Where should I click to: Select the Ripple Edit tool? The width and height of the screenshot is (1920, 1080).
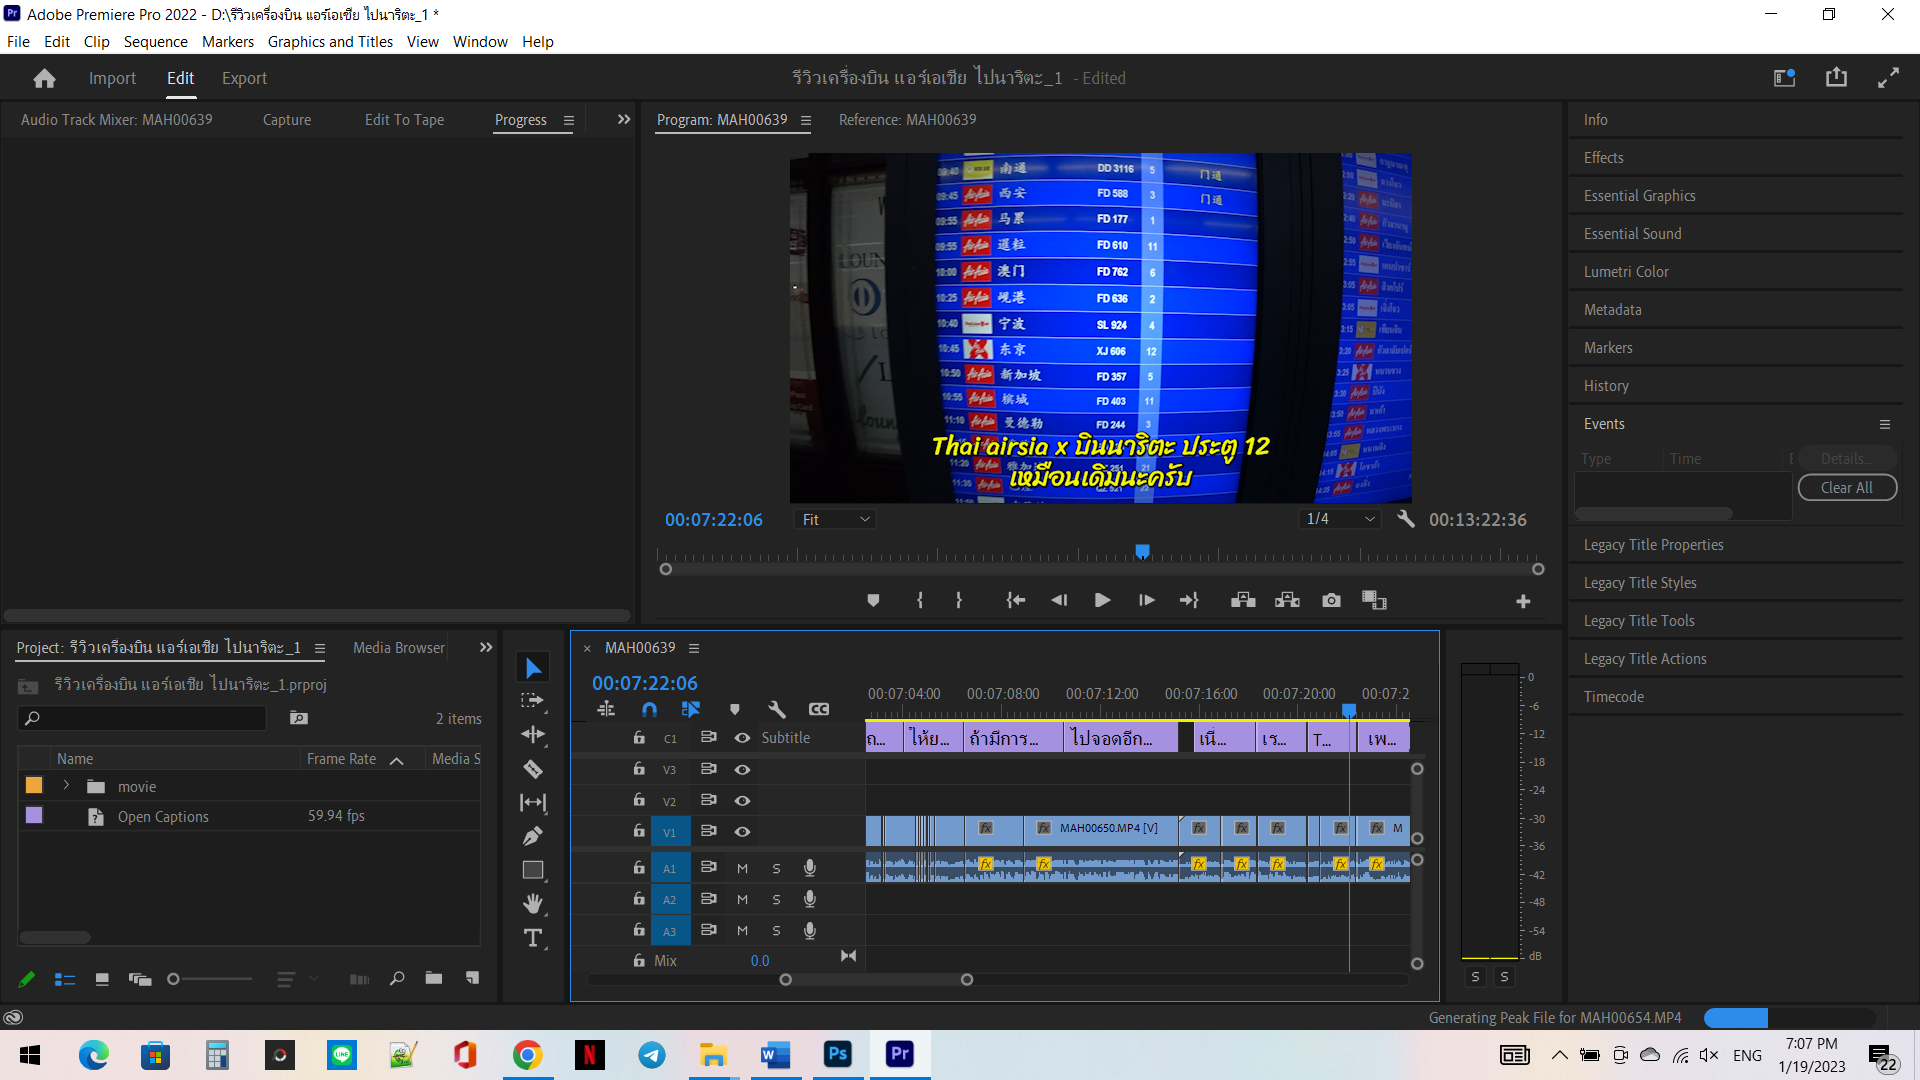[x=533, y=735]
